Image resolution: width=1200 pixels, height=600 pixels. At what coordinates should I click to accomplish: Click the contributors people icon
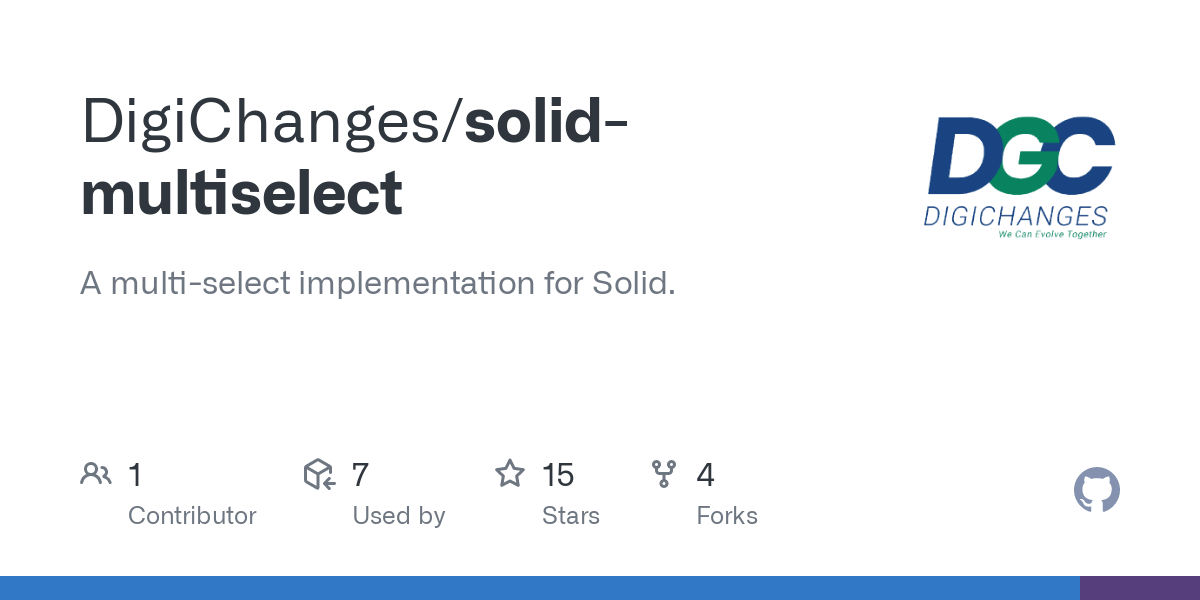(96, 474)
